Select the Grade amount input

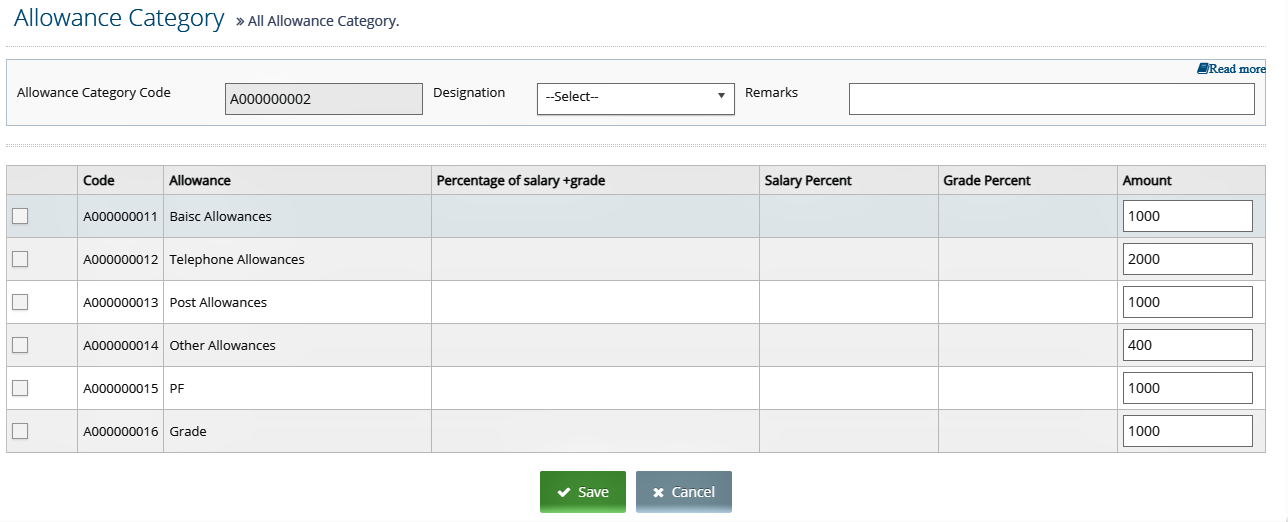(x=1188, y=431)
